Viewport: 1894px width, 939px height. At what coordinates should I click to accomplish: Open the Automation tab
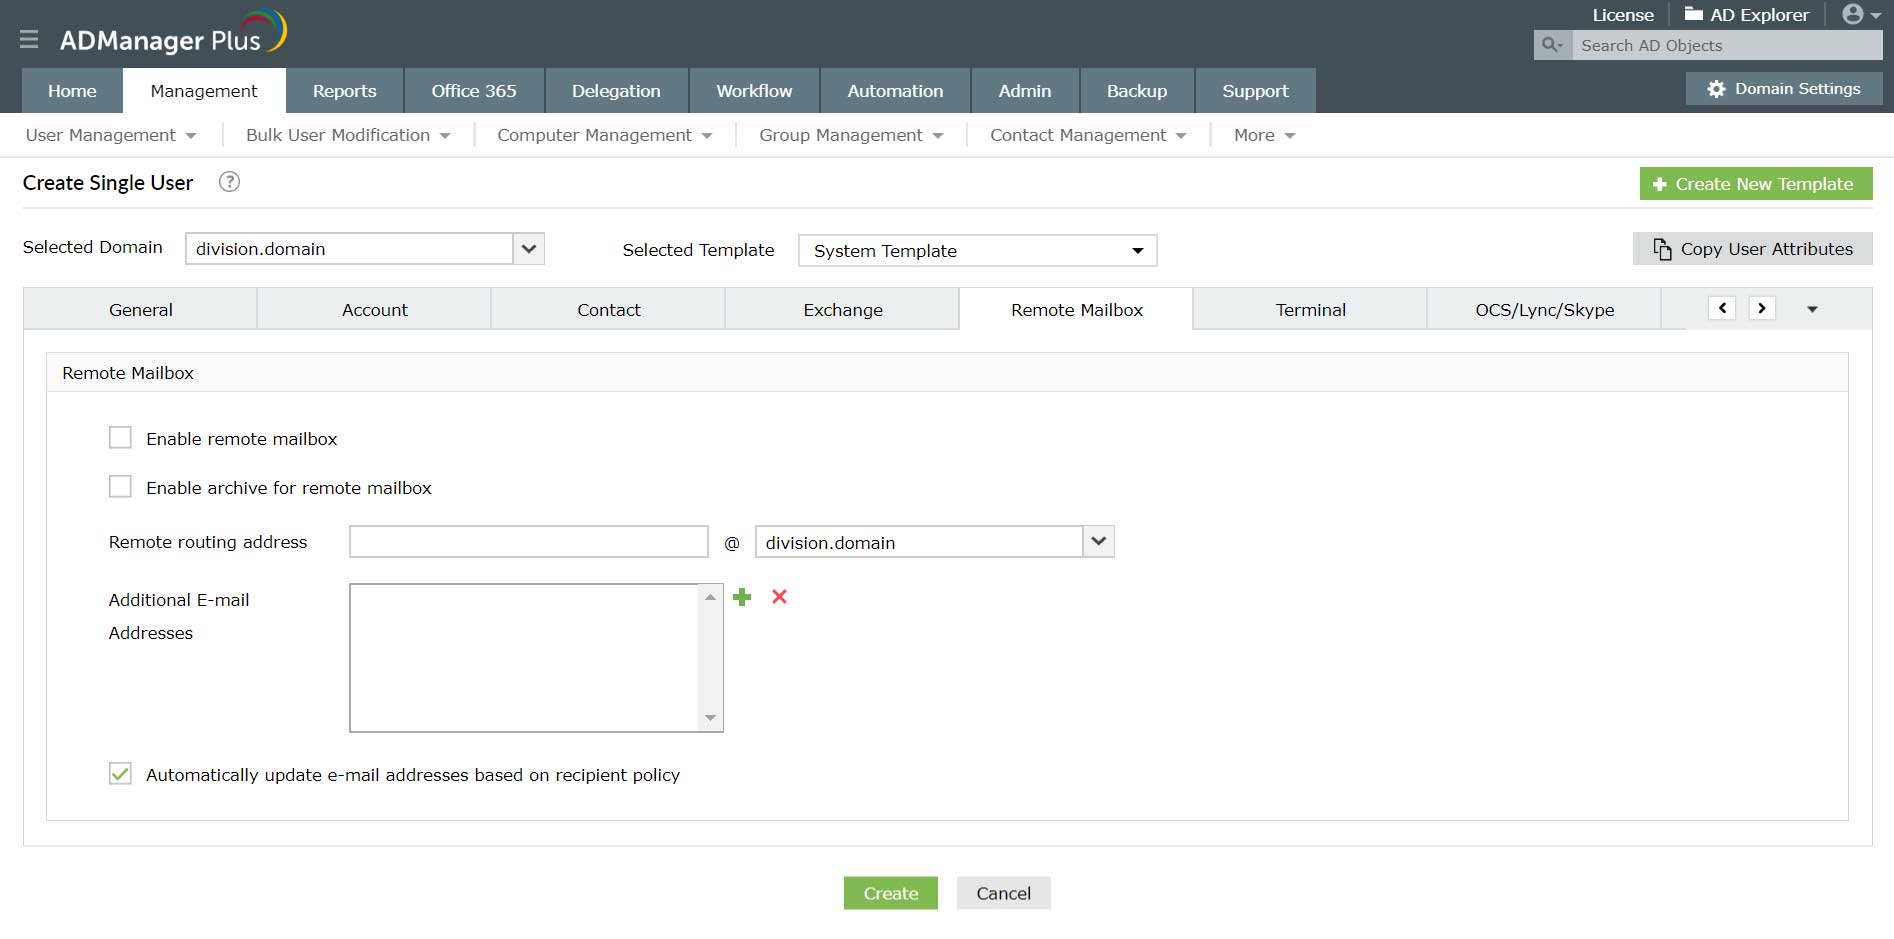(895, 91)
